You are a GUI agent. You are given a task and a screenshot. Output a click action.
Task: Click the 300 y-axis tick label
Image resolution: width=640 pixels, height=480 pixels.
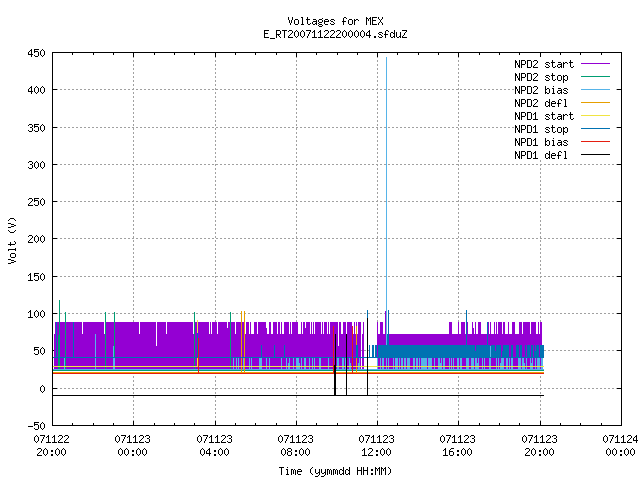tap(36, 165)
